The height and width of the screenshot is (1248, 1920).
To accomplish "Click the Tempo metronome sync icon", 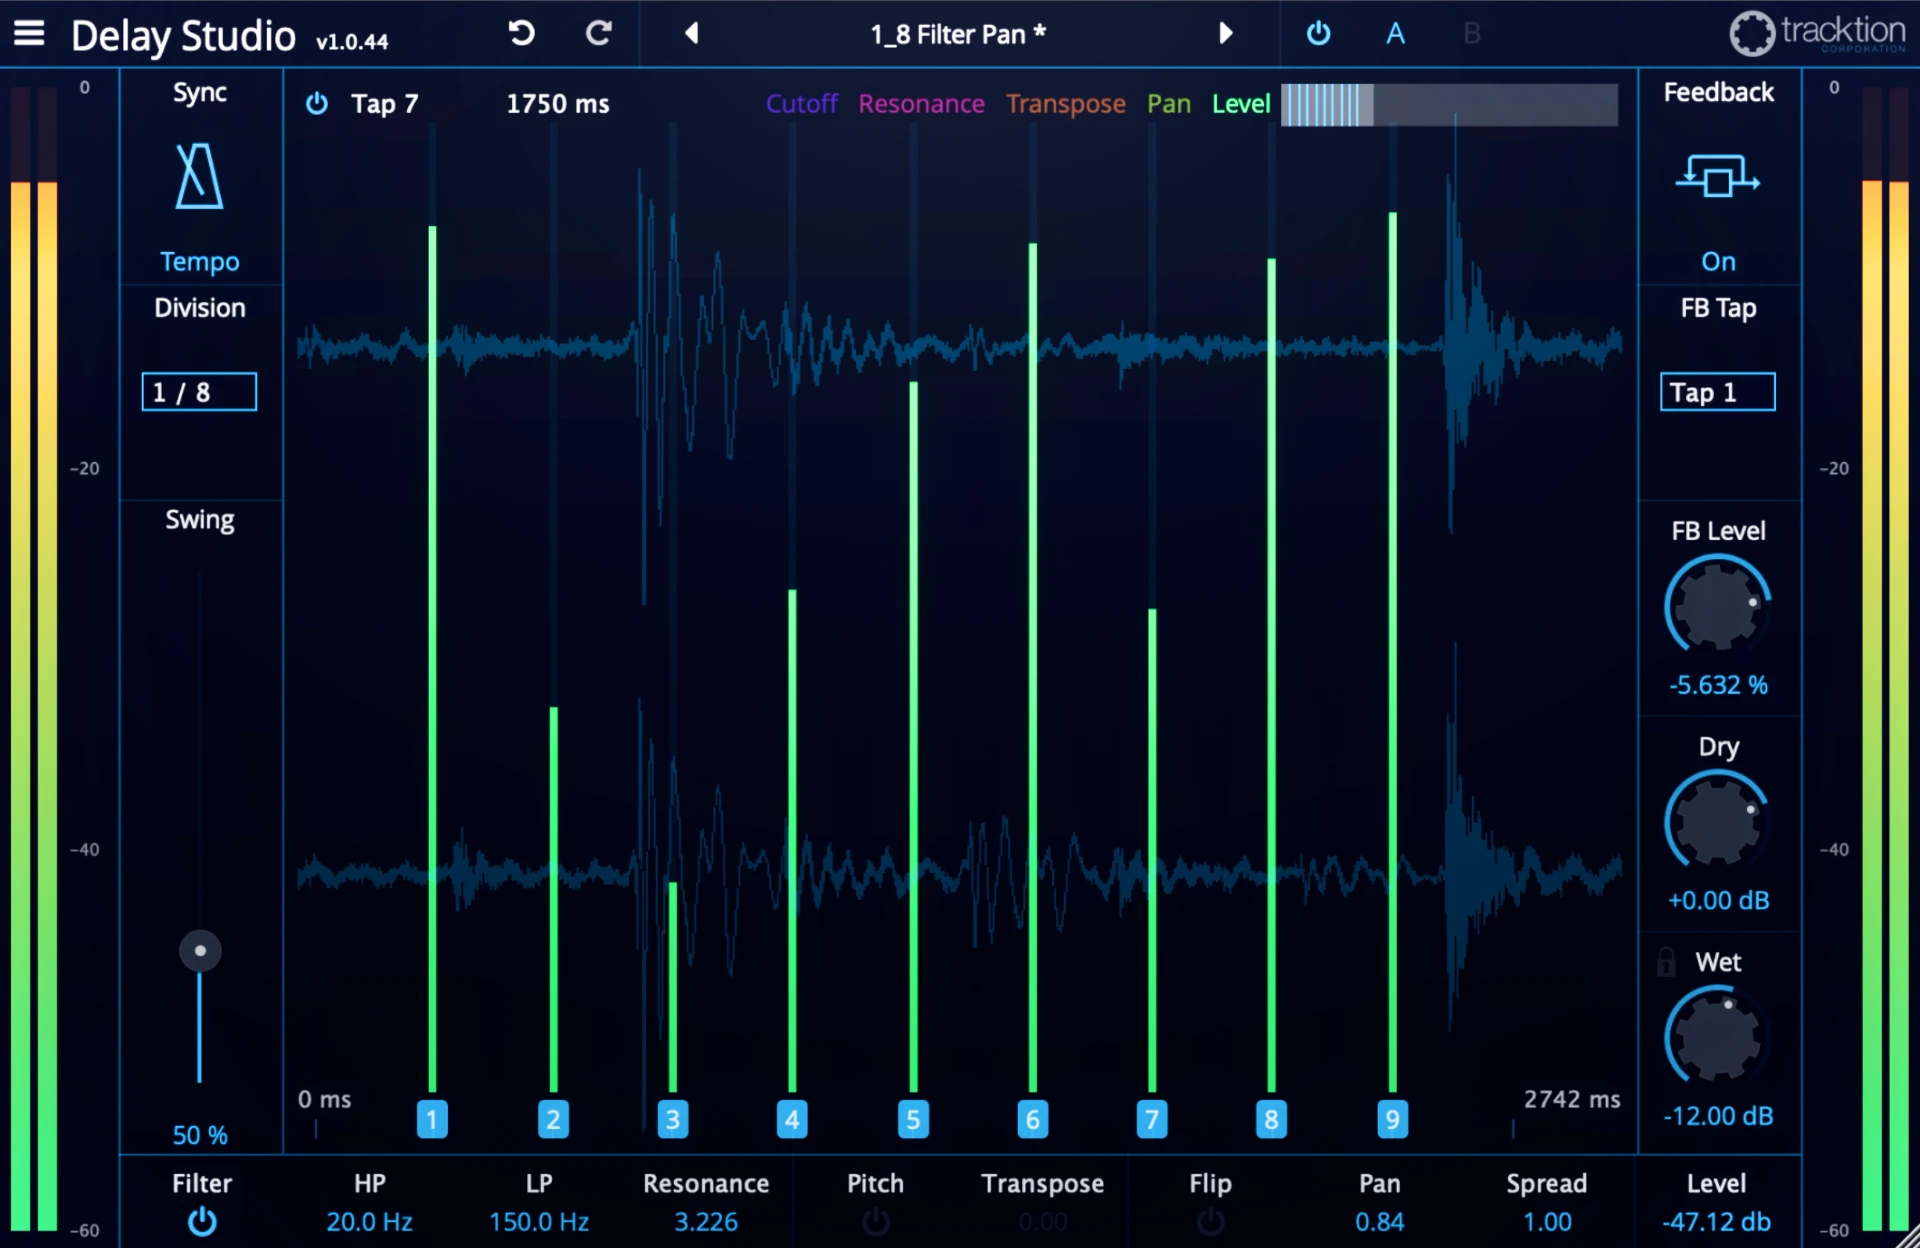I will pos(199,176).
